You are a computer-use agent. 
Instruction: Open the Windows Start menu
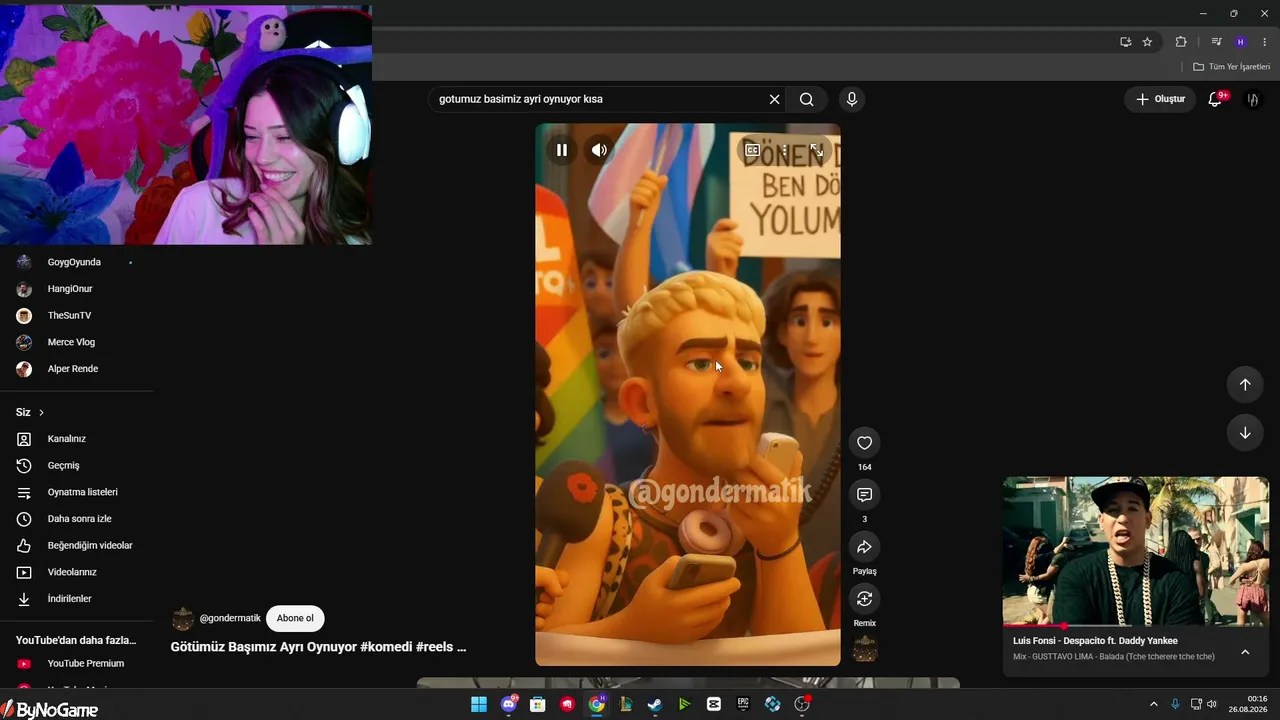479,705
